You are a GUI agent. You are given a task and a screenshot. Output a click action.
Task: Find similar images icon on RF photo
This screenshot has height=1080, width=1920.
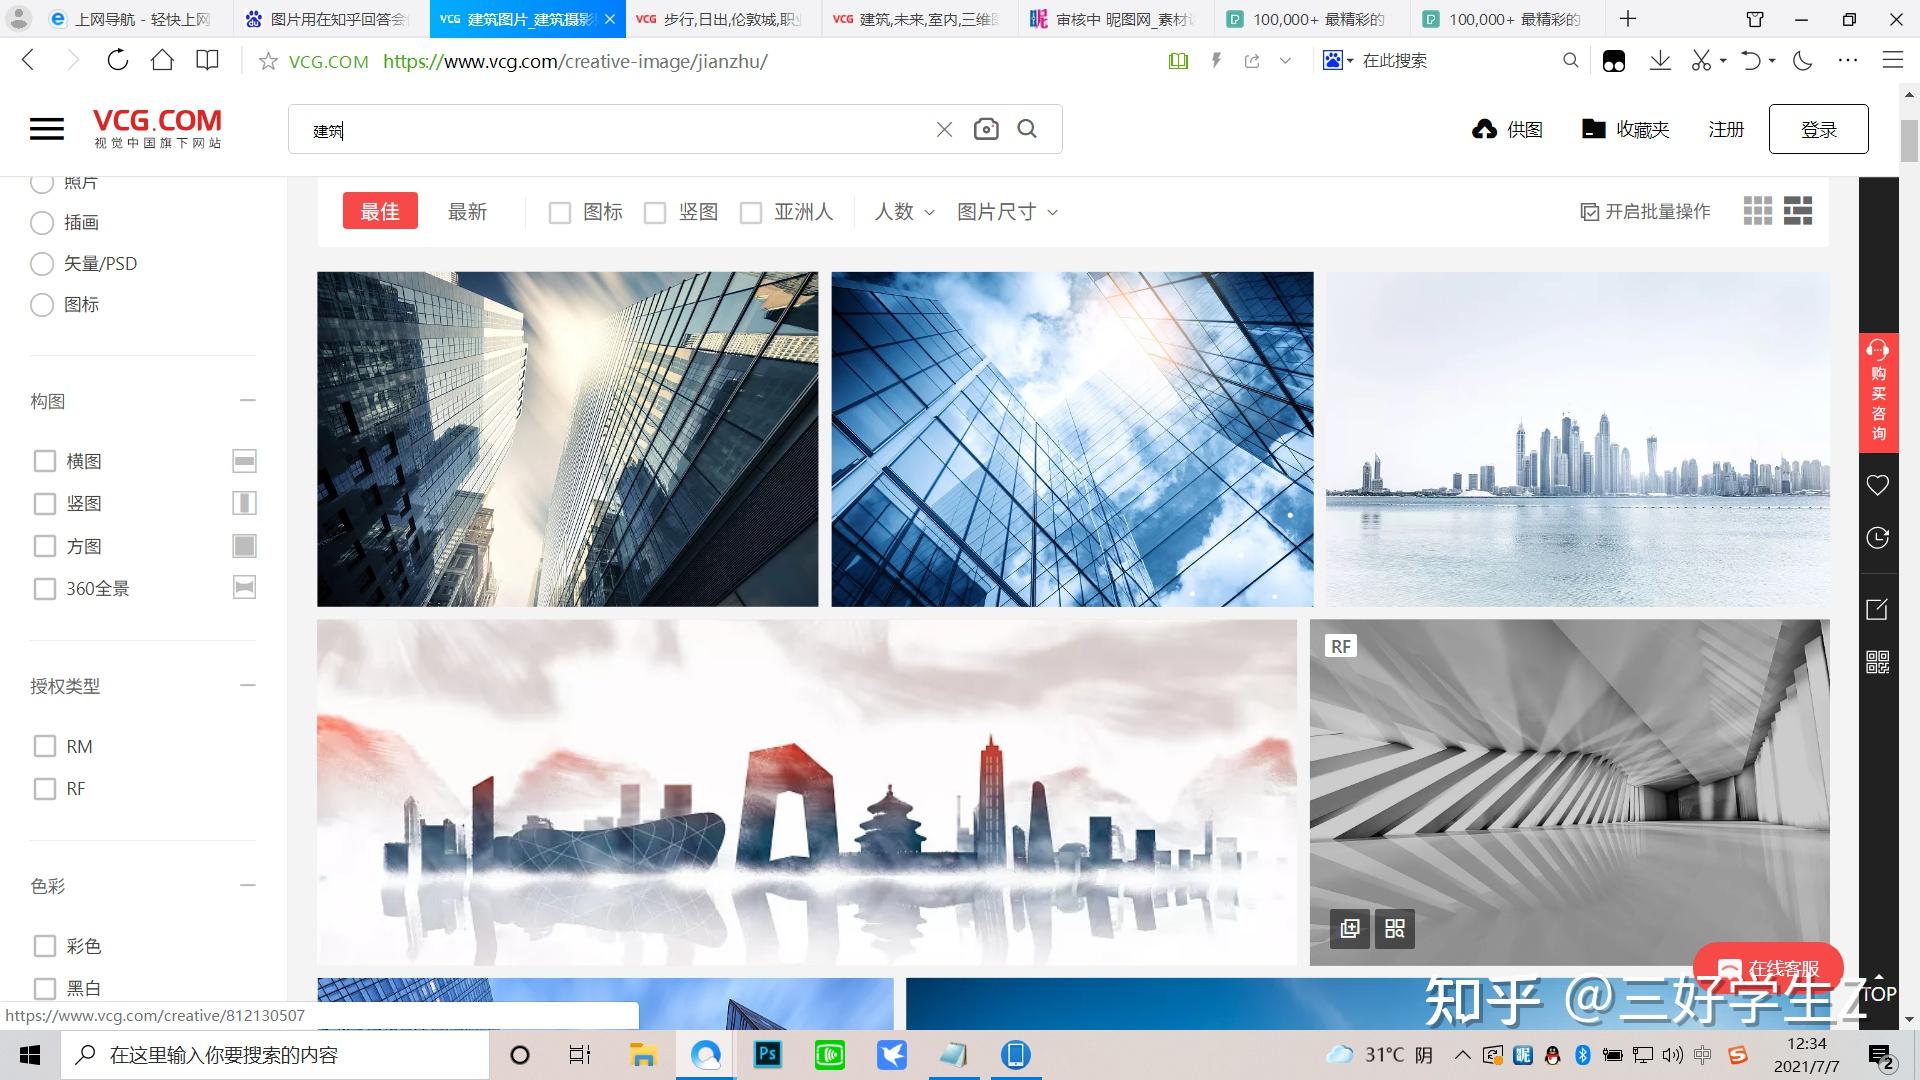click(1395, 929)
